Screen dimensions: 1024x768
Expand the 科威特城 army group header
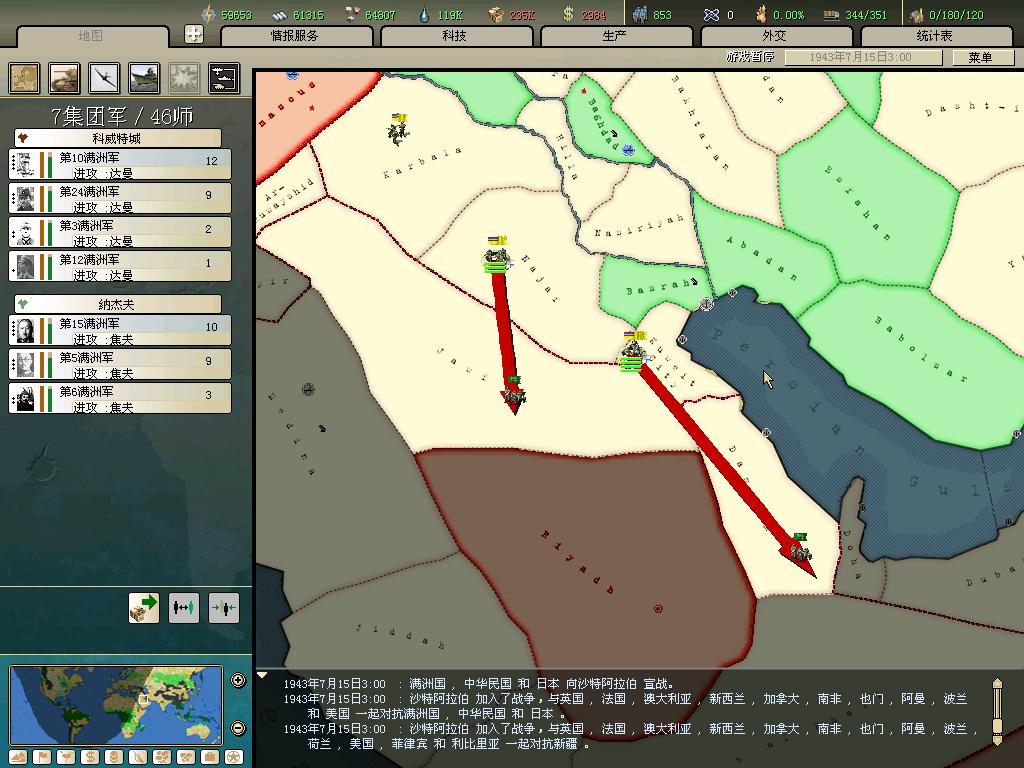(x=117, y=138)
